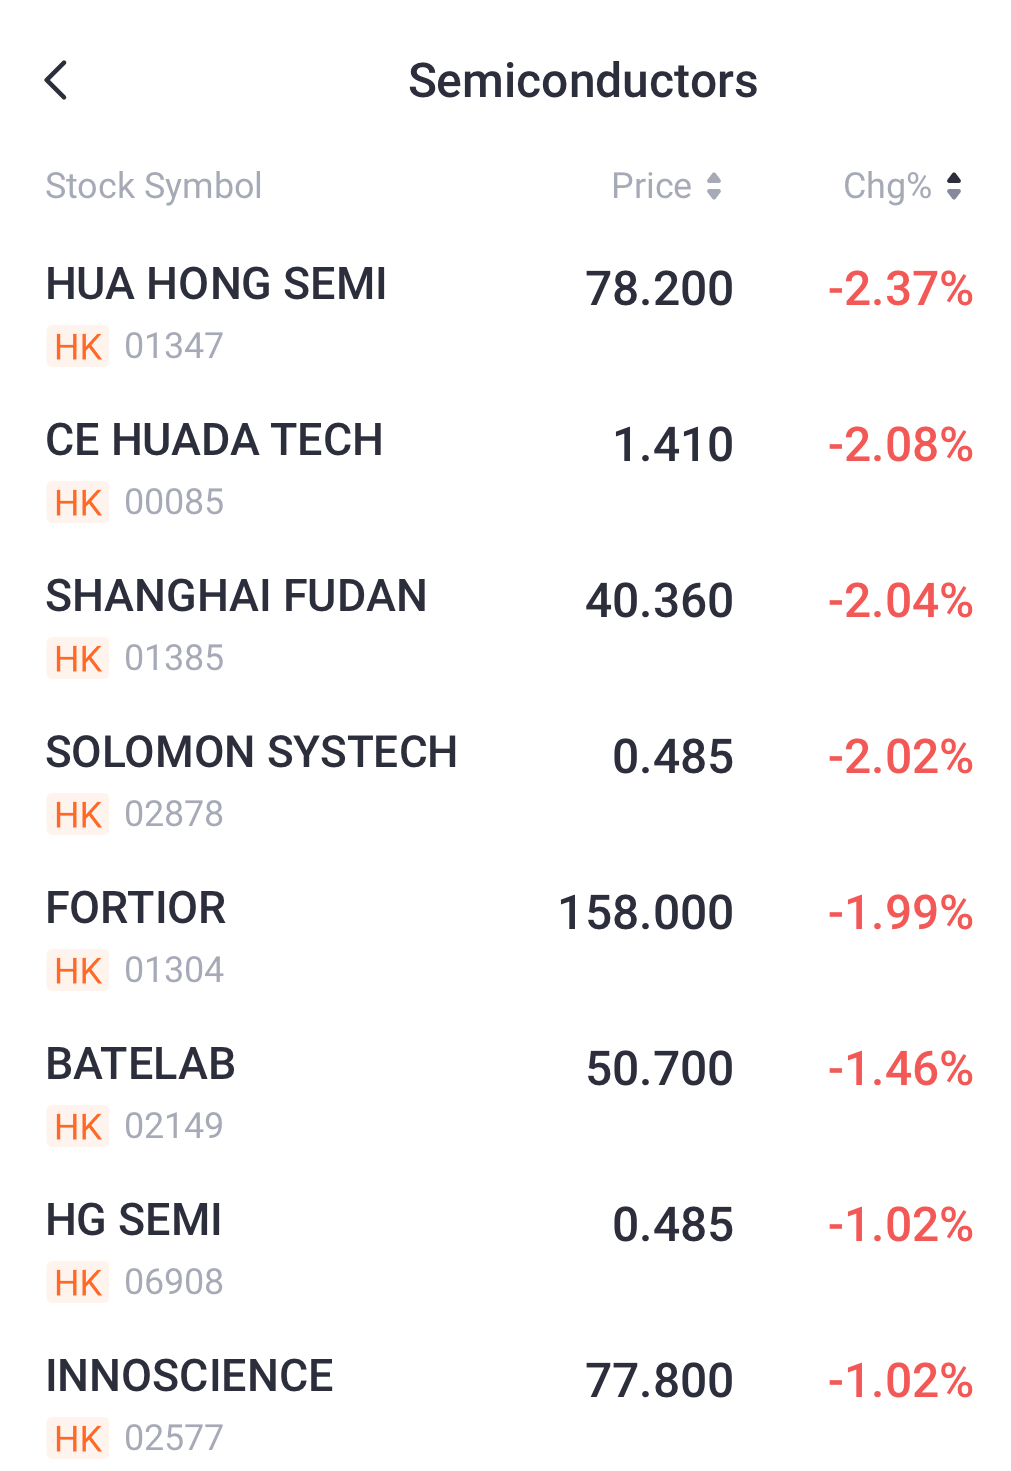Open SOLOMON SYSTECH stock row
1011x1471 pixels.
coord(505,782)
